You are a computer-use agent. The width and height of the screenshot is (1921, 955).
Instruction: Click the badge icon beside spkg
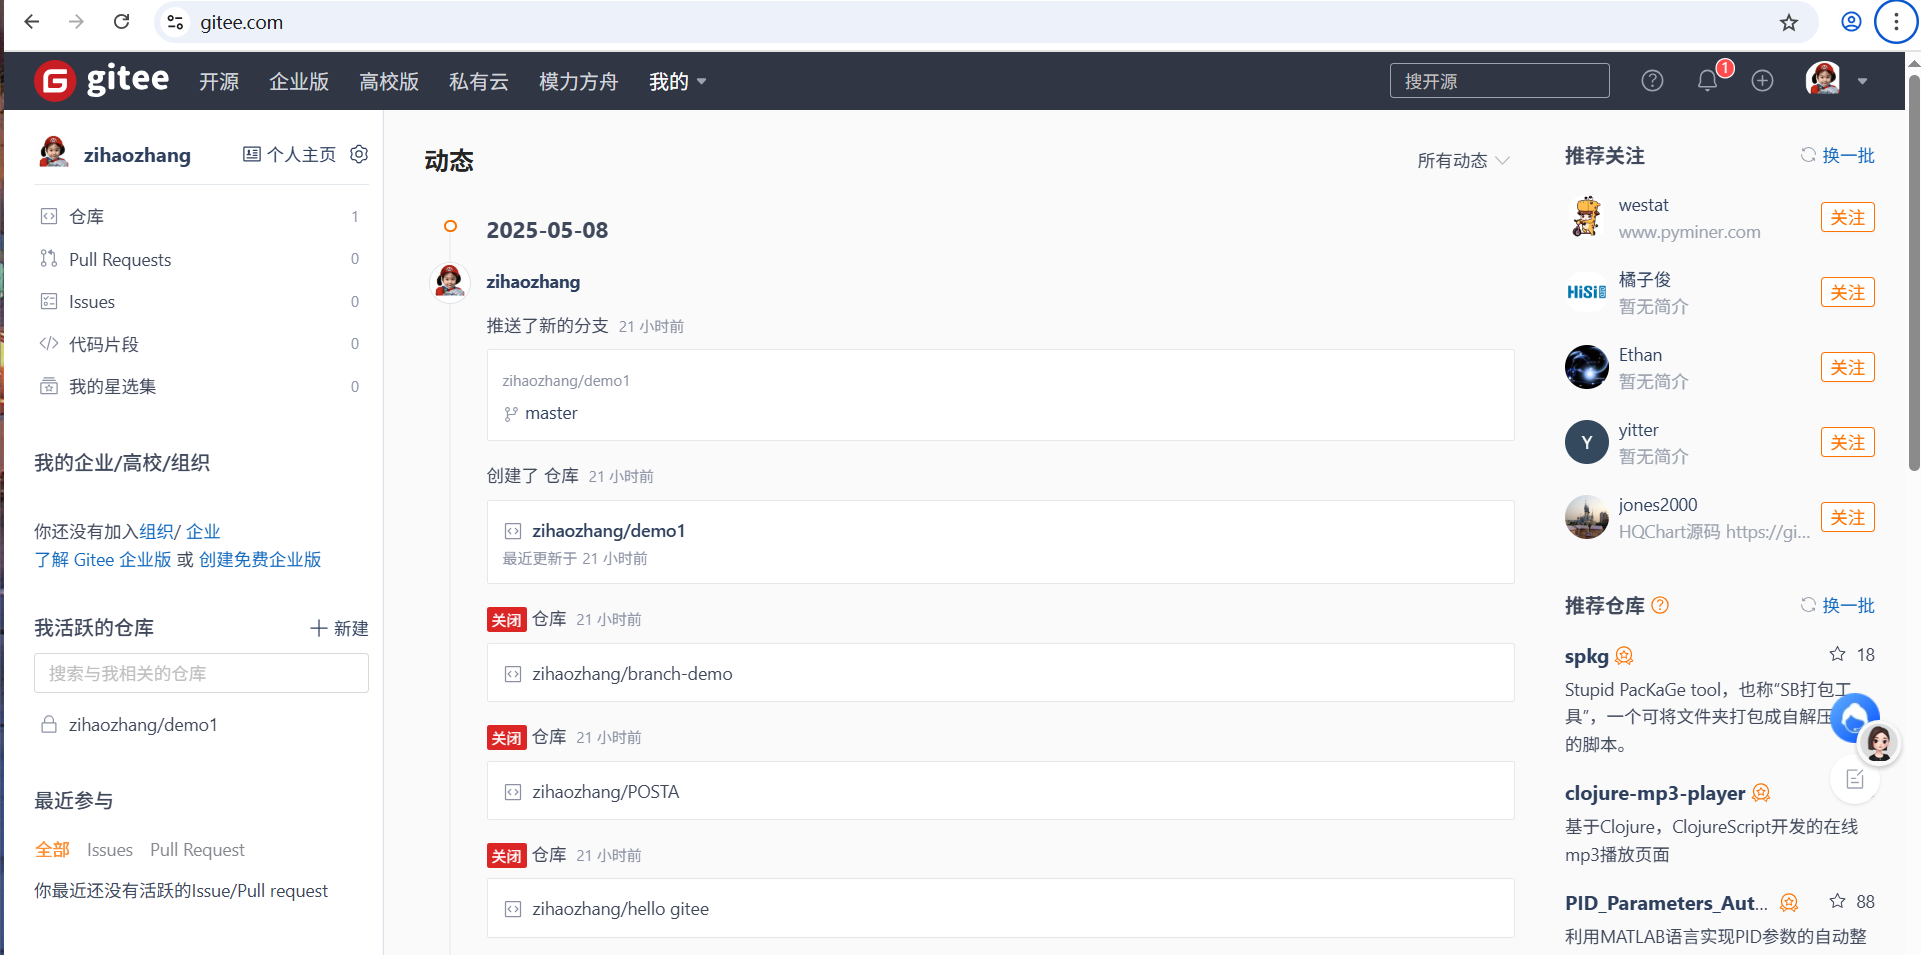click(1624, 656)
